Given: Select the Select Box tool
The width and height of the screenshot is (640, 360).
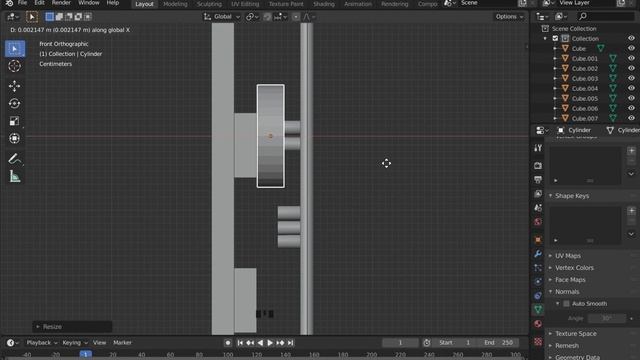Looking at the screenshot, I should click(x=15, y=49).
